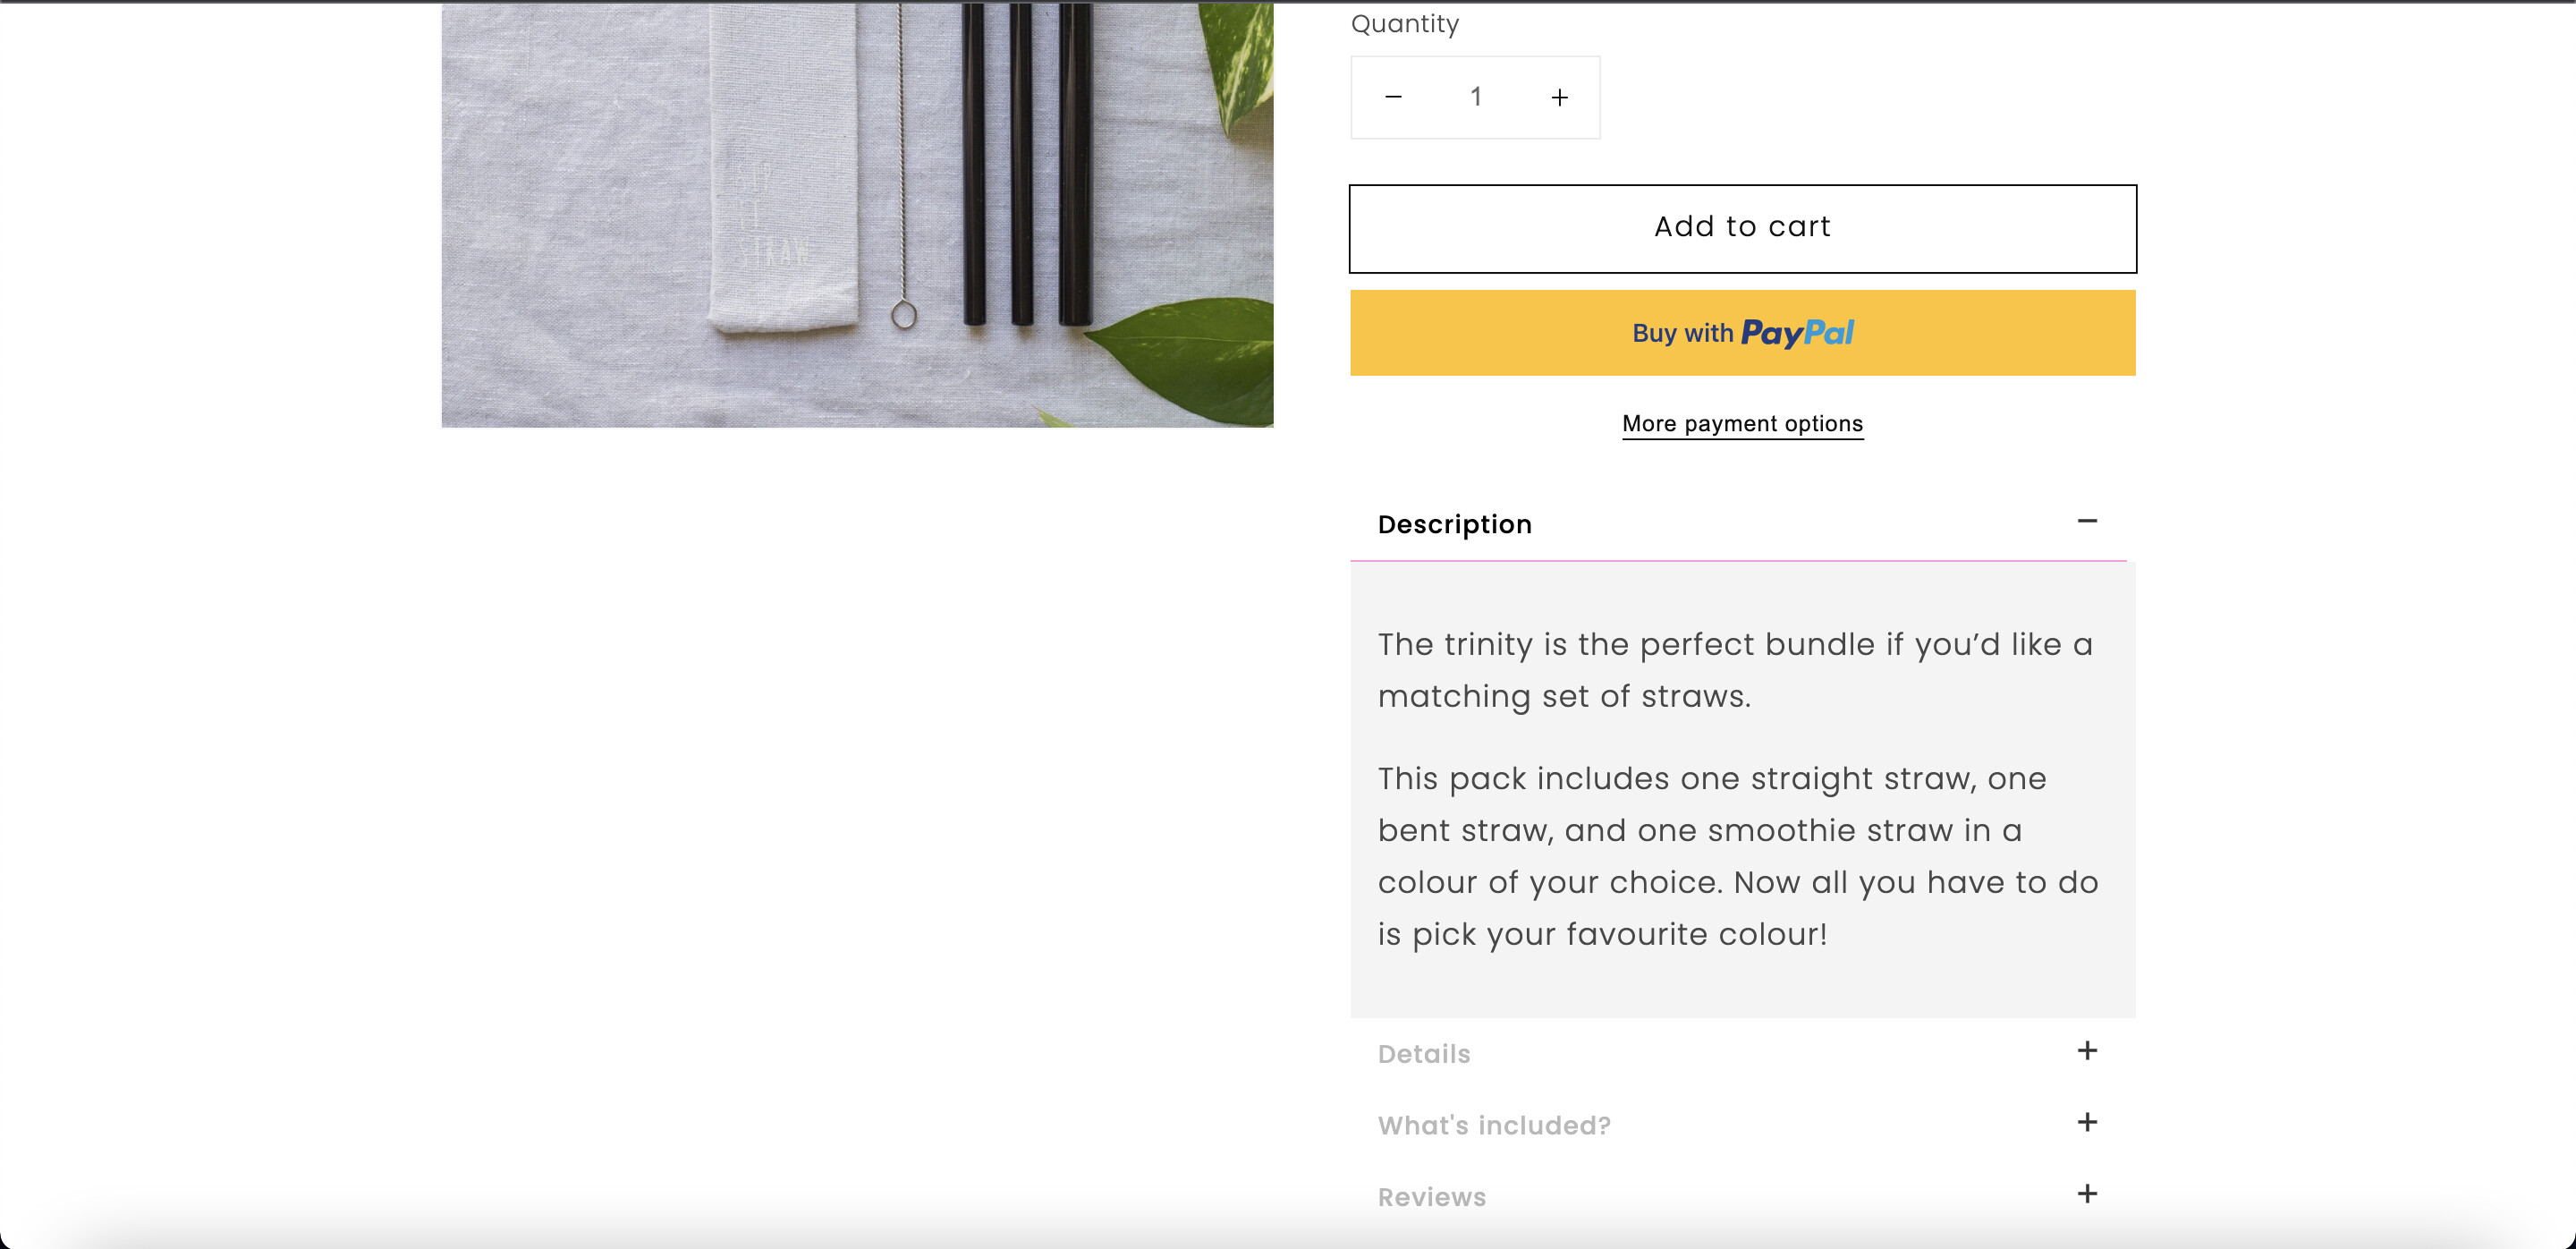Click the Description section heading
Screen dimensions: 2576x1249
pyautogui.click(x=1454, y=525)
